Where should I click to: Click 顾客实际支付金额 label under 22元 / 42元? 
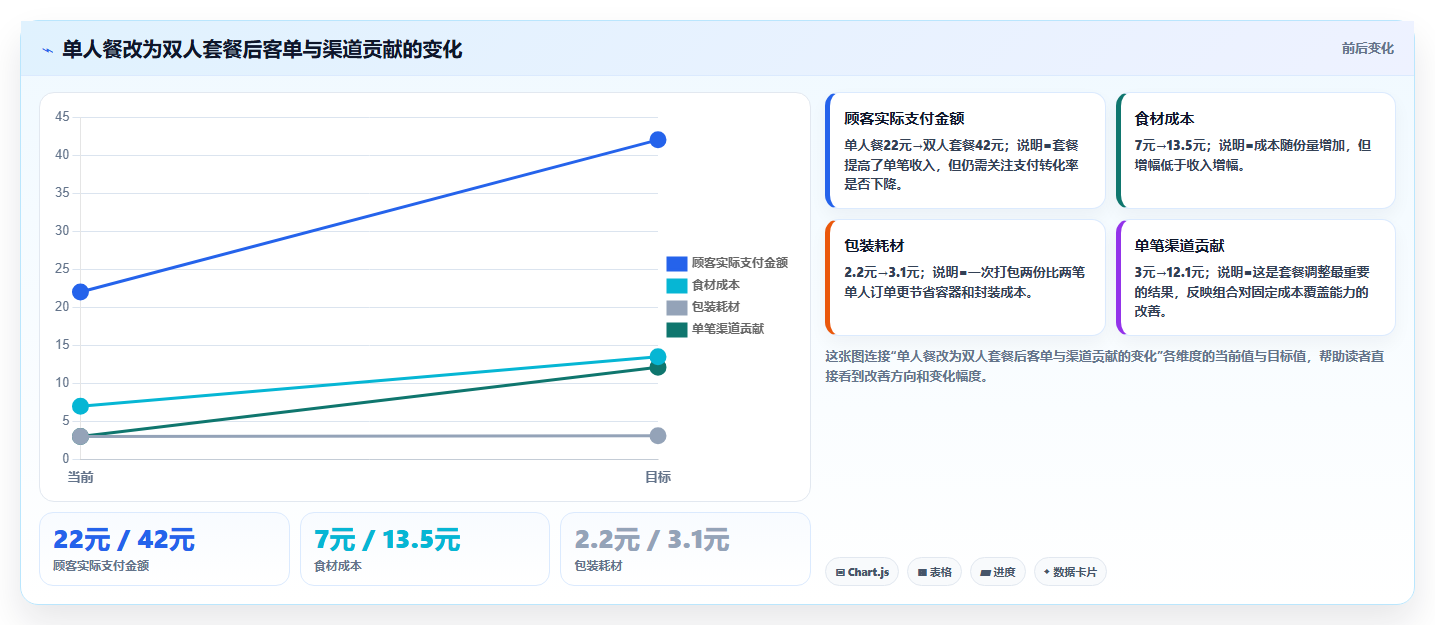(101, 566)
